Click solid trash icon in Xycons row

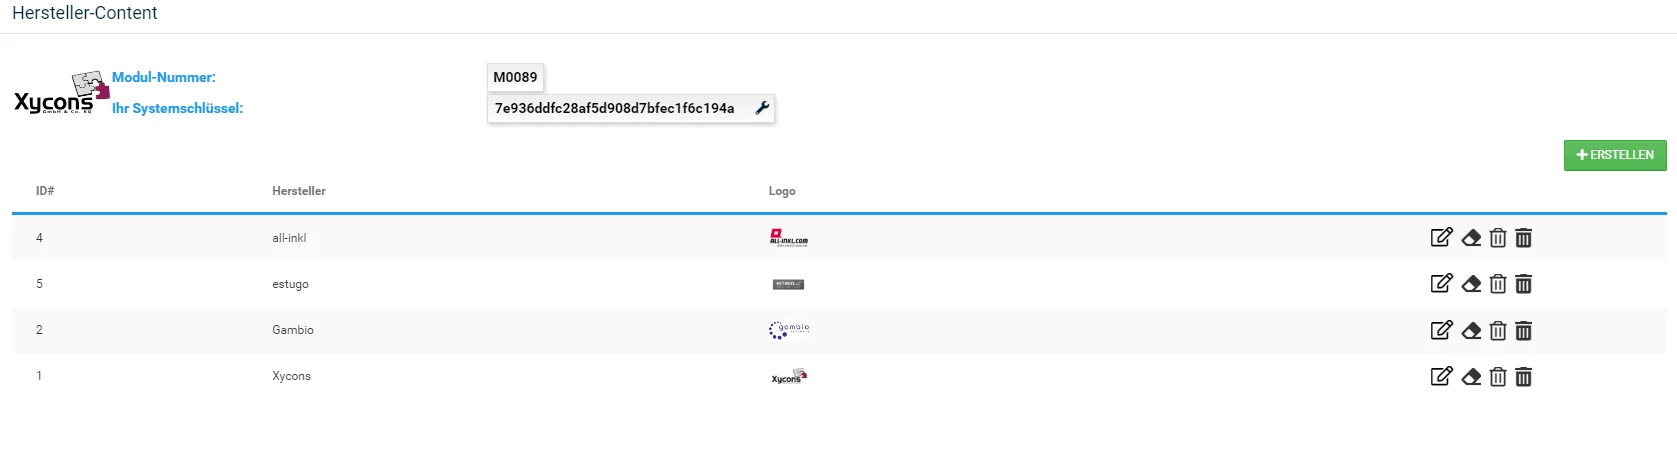[1524, 377]
